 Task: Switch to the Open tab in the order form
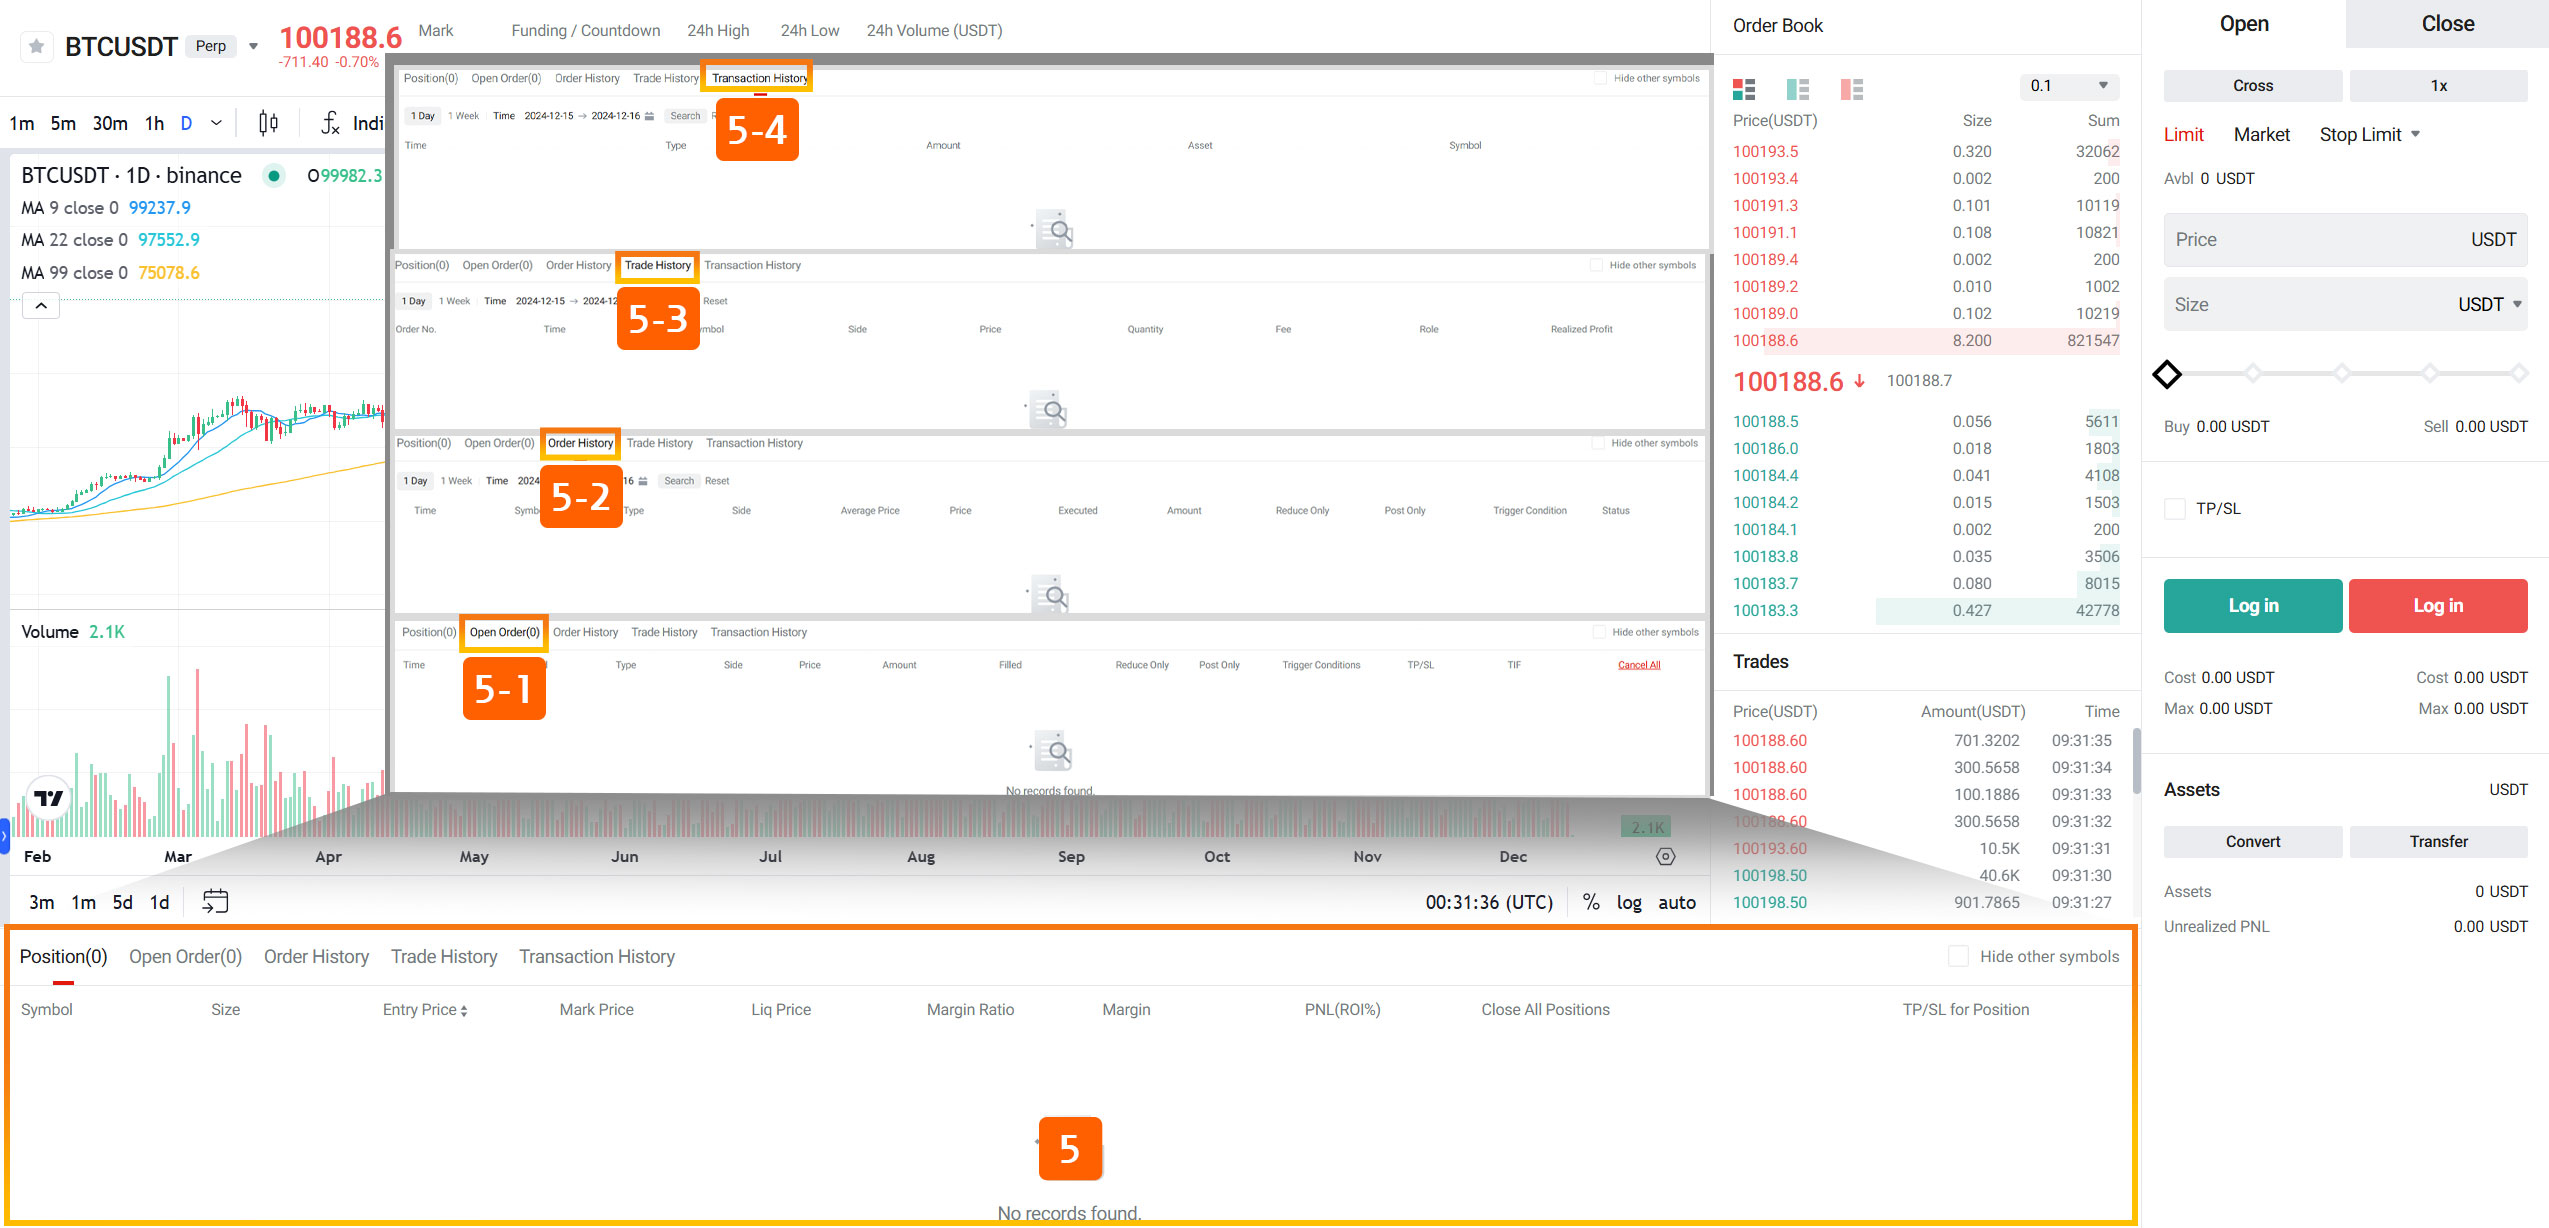pos(2244,24)
